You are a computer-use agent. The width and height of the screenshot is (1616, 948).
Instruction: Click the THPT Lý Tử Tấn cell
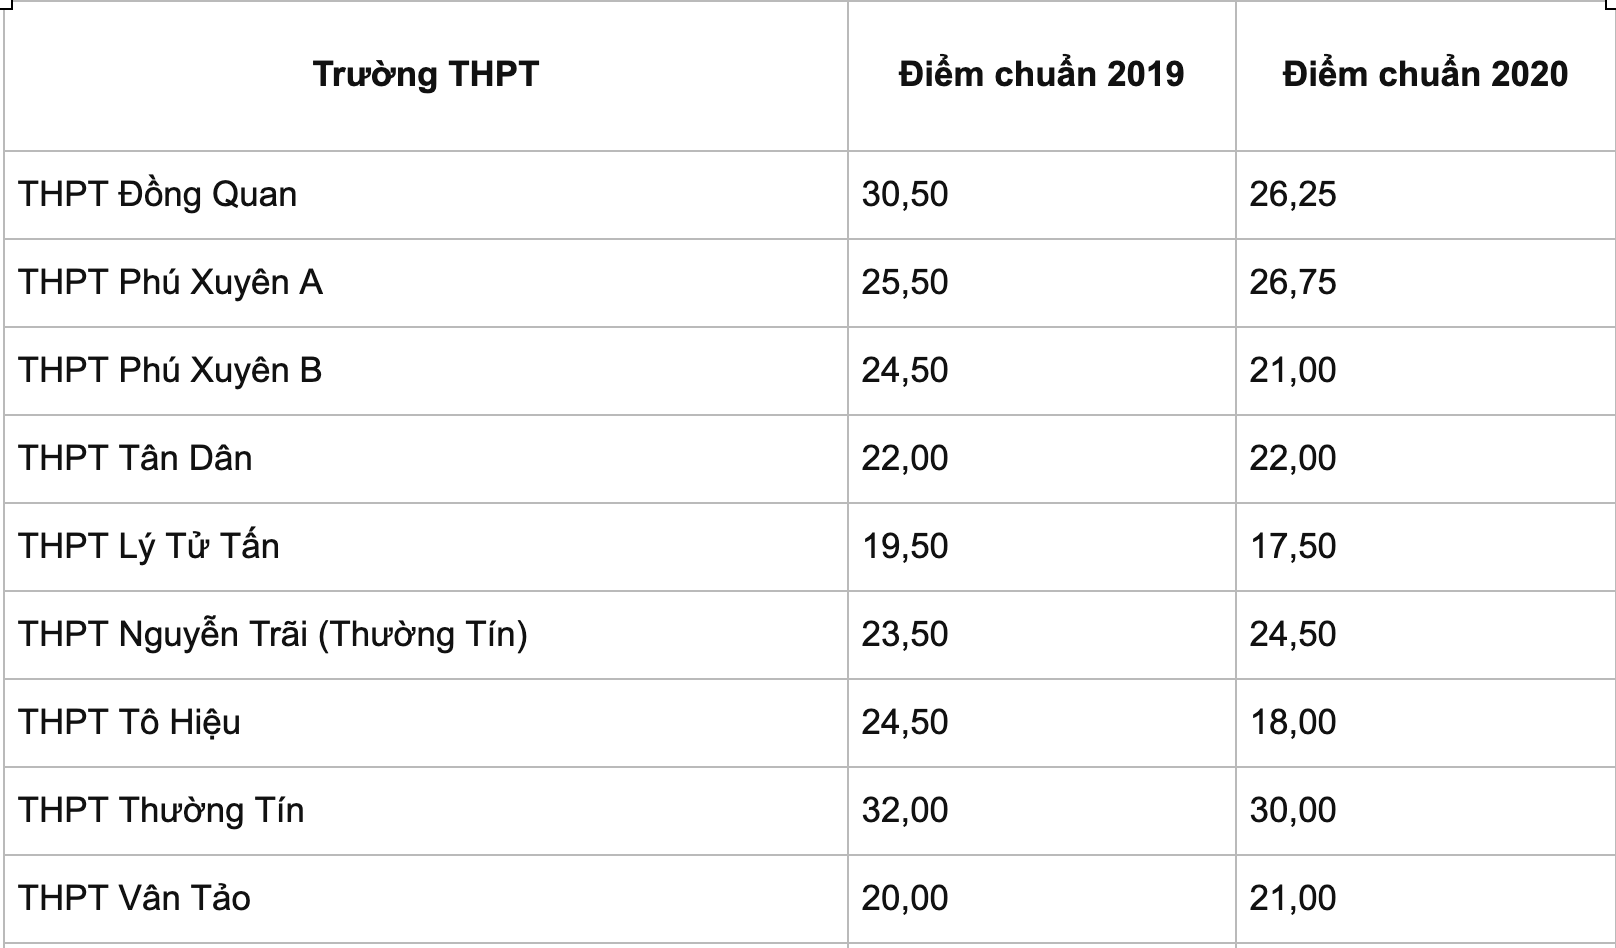[148, 546]
